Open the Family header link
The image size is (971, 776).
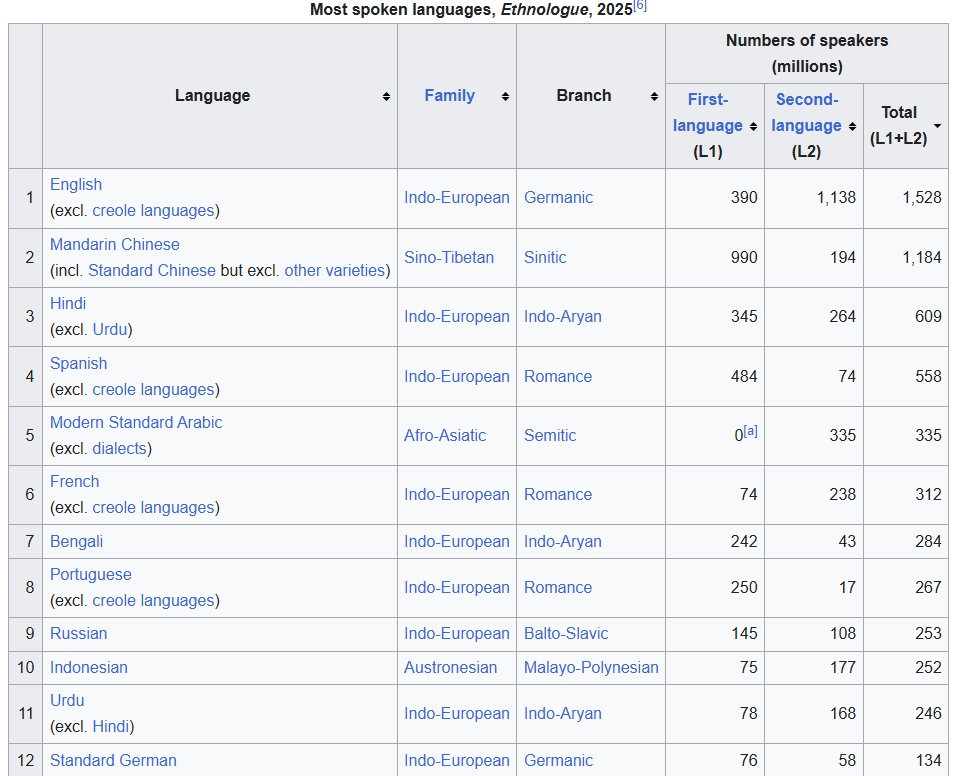coord(450,95)
